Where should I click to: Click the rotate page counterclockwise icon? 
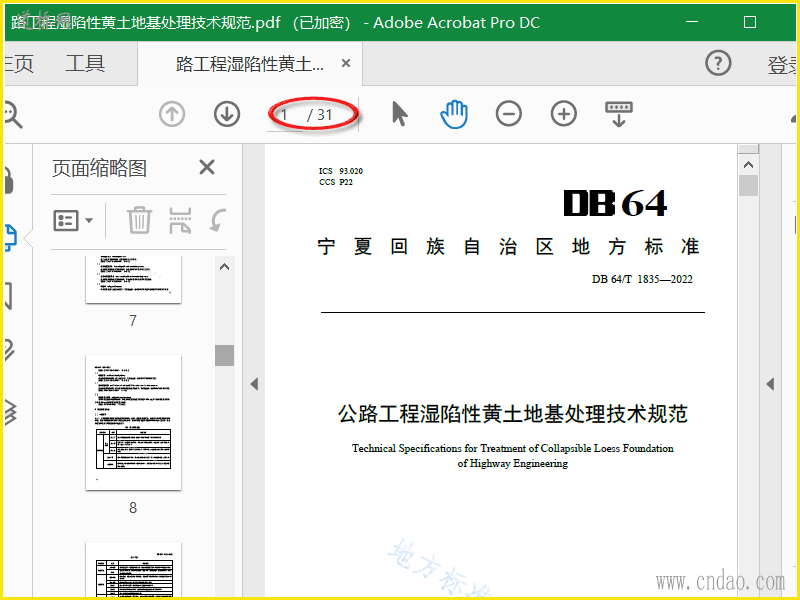(x=218, y=220)
